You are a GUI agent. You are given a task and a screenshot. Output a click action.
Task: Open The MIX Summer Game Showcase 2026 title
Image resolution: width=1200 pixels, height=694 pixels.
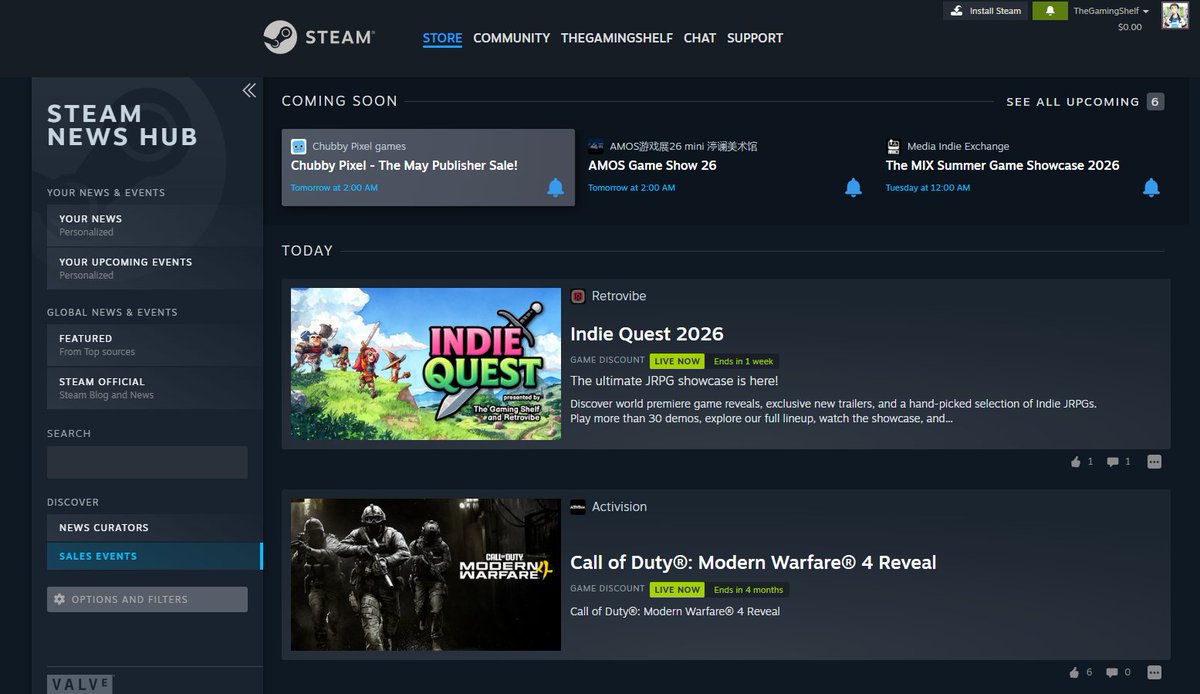pos(1002,166)
